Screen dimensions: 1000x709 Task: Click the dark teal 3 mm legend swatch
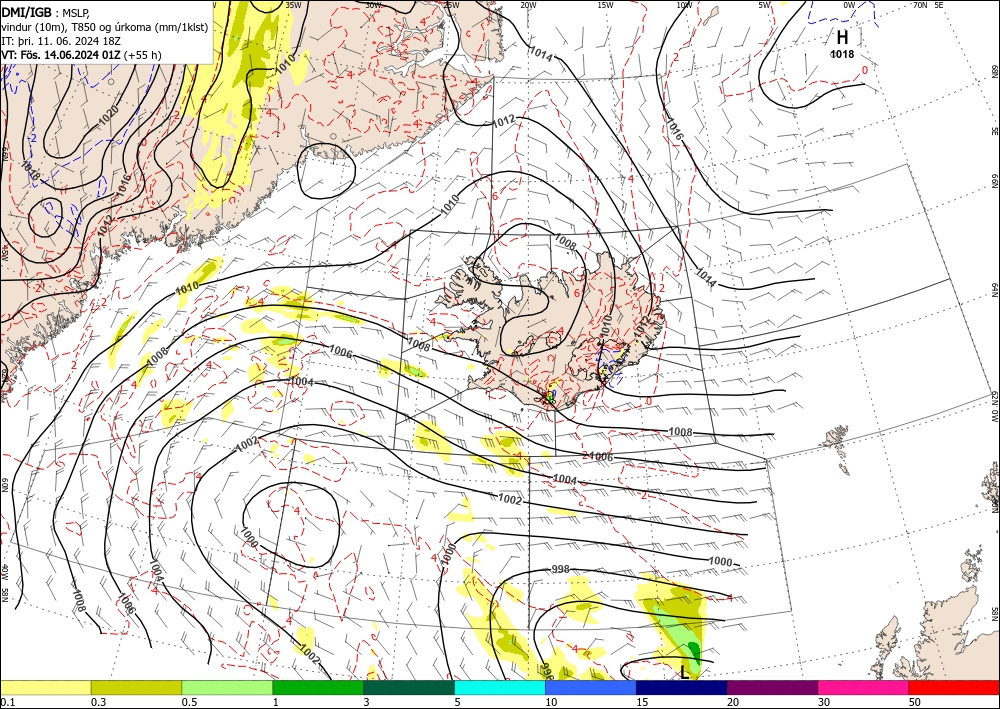[409, 687]
